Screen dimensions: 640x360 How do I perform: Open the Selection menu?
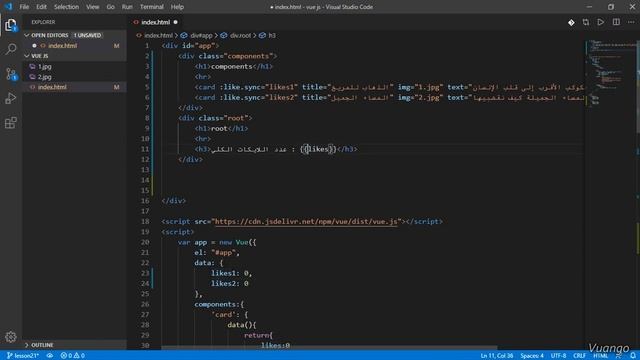[x=66, y=7]
